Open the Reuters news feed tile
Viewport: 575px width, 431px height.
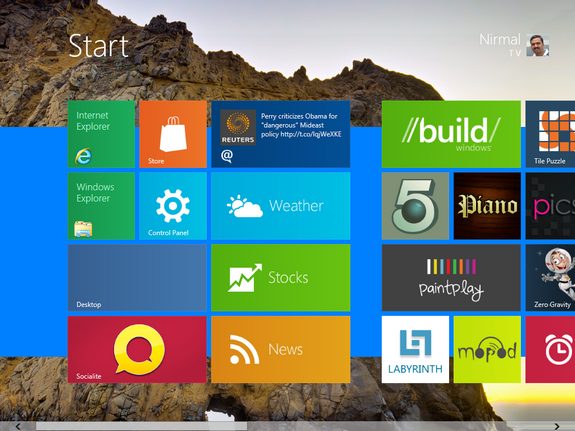281,134
